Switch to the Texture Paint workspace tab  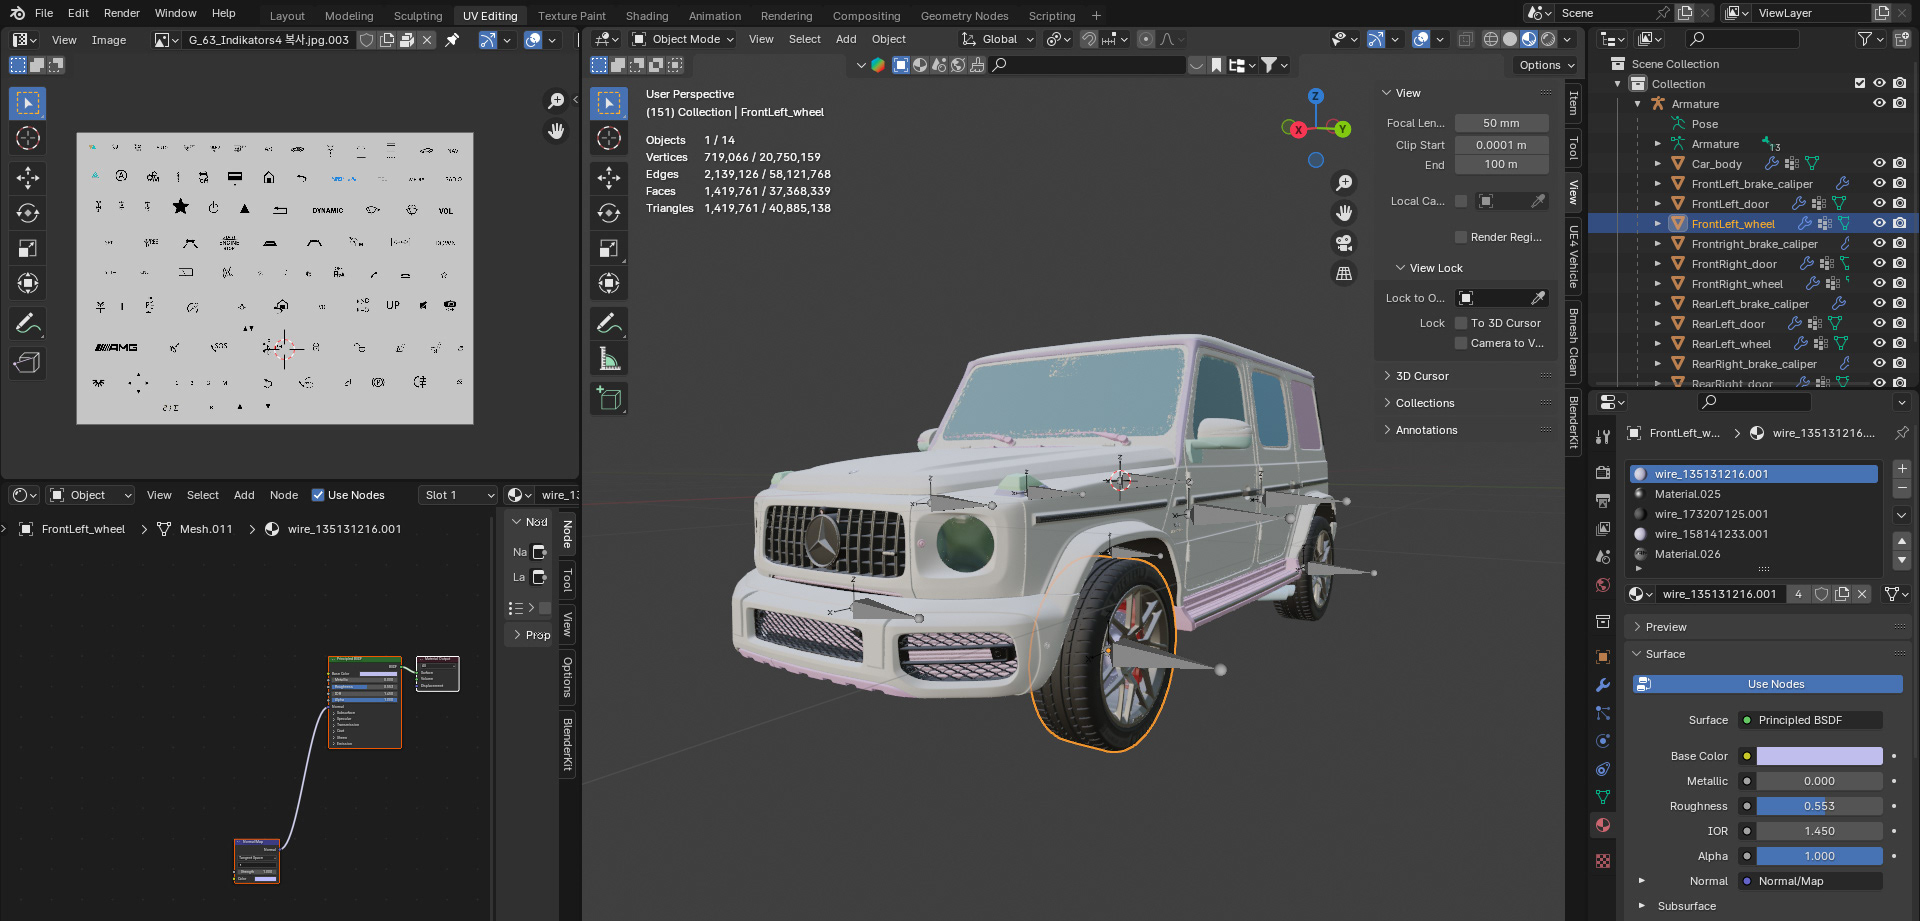571,16
